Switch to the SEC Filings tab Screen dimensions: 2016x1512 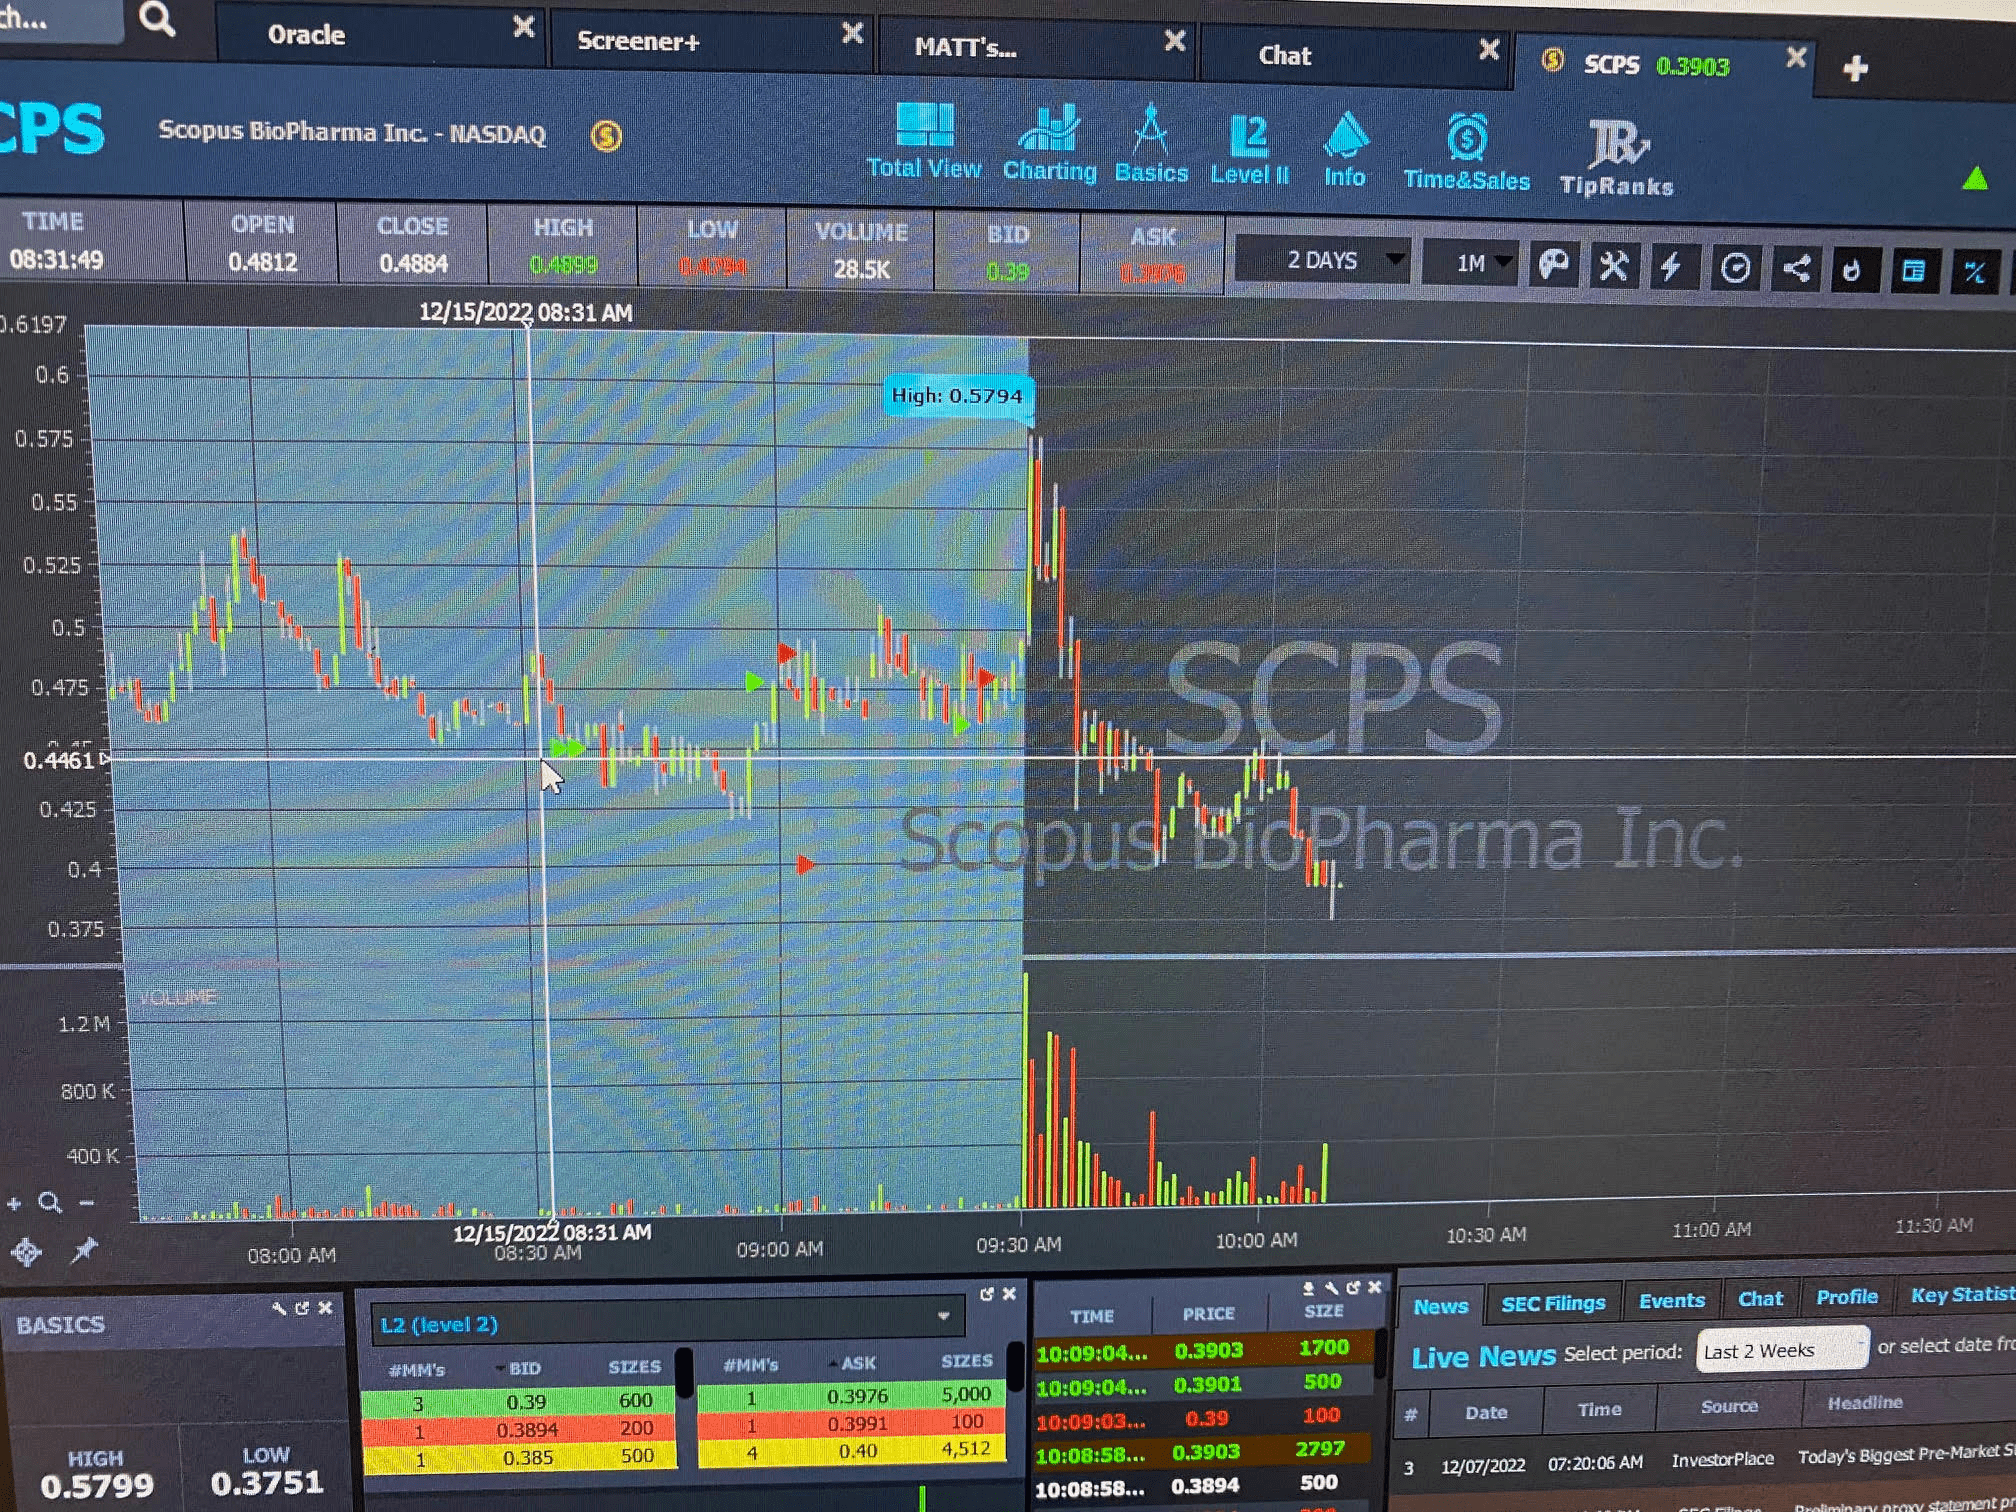click(x=1552, y=1303)
